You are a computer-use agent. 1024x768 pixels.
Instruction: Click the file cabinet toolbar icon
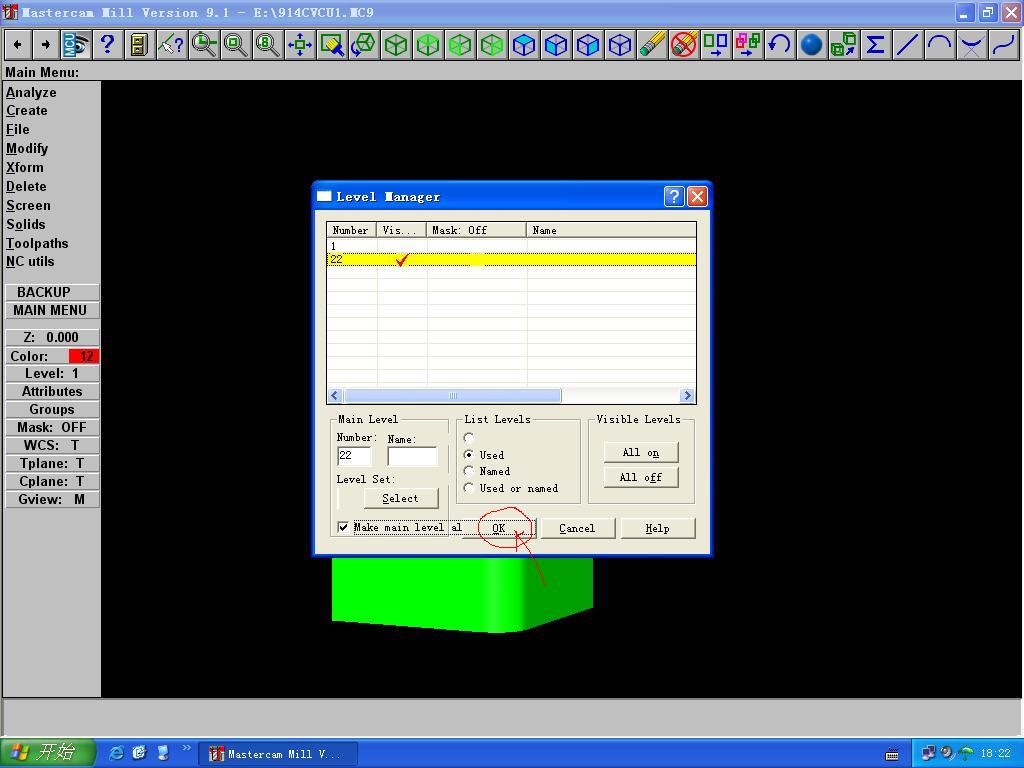coord(139,45)
